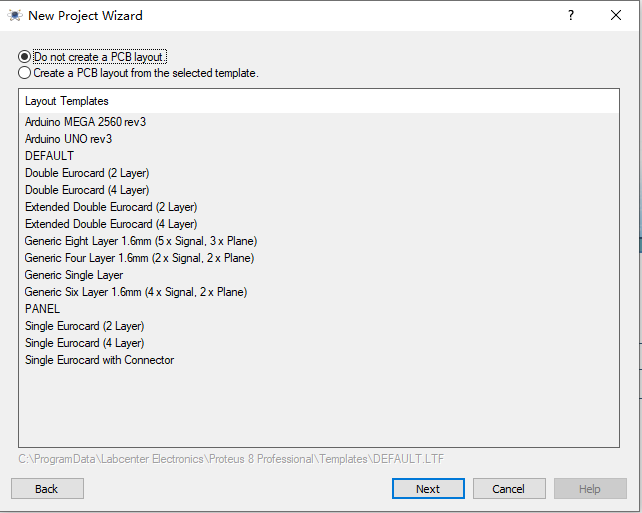The height and width of the screenshot is (513, 642).
Task: Enable 'Create a PCB layout from template'
Action: click(x=25, y=73)
